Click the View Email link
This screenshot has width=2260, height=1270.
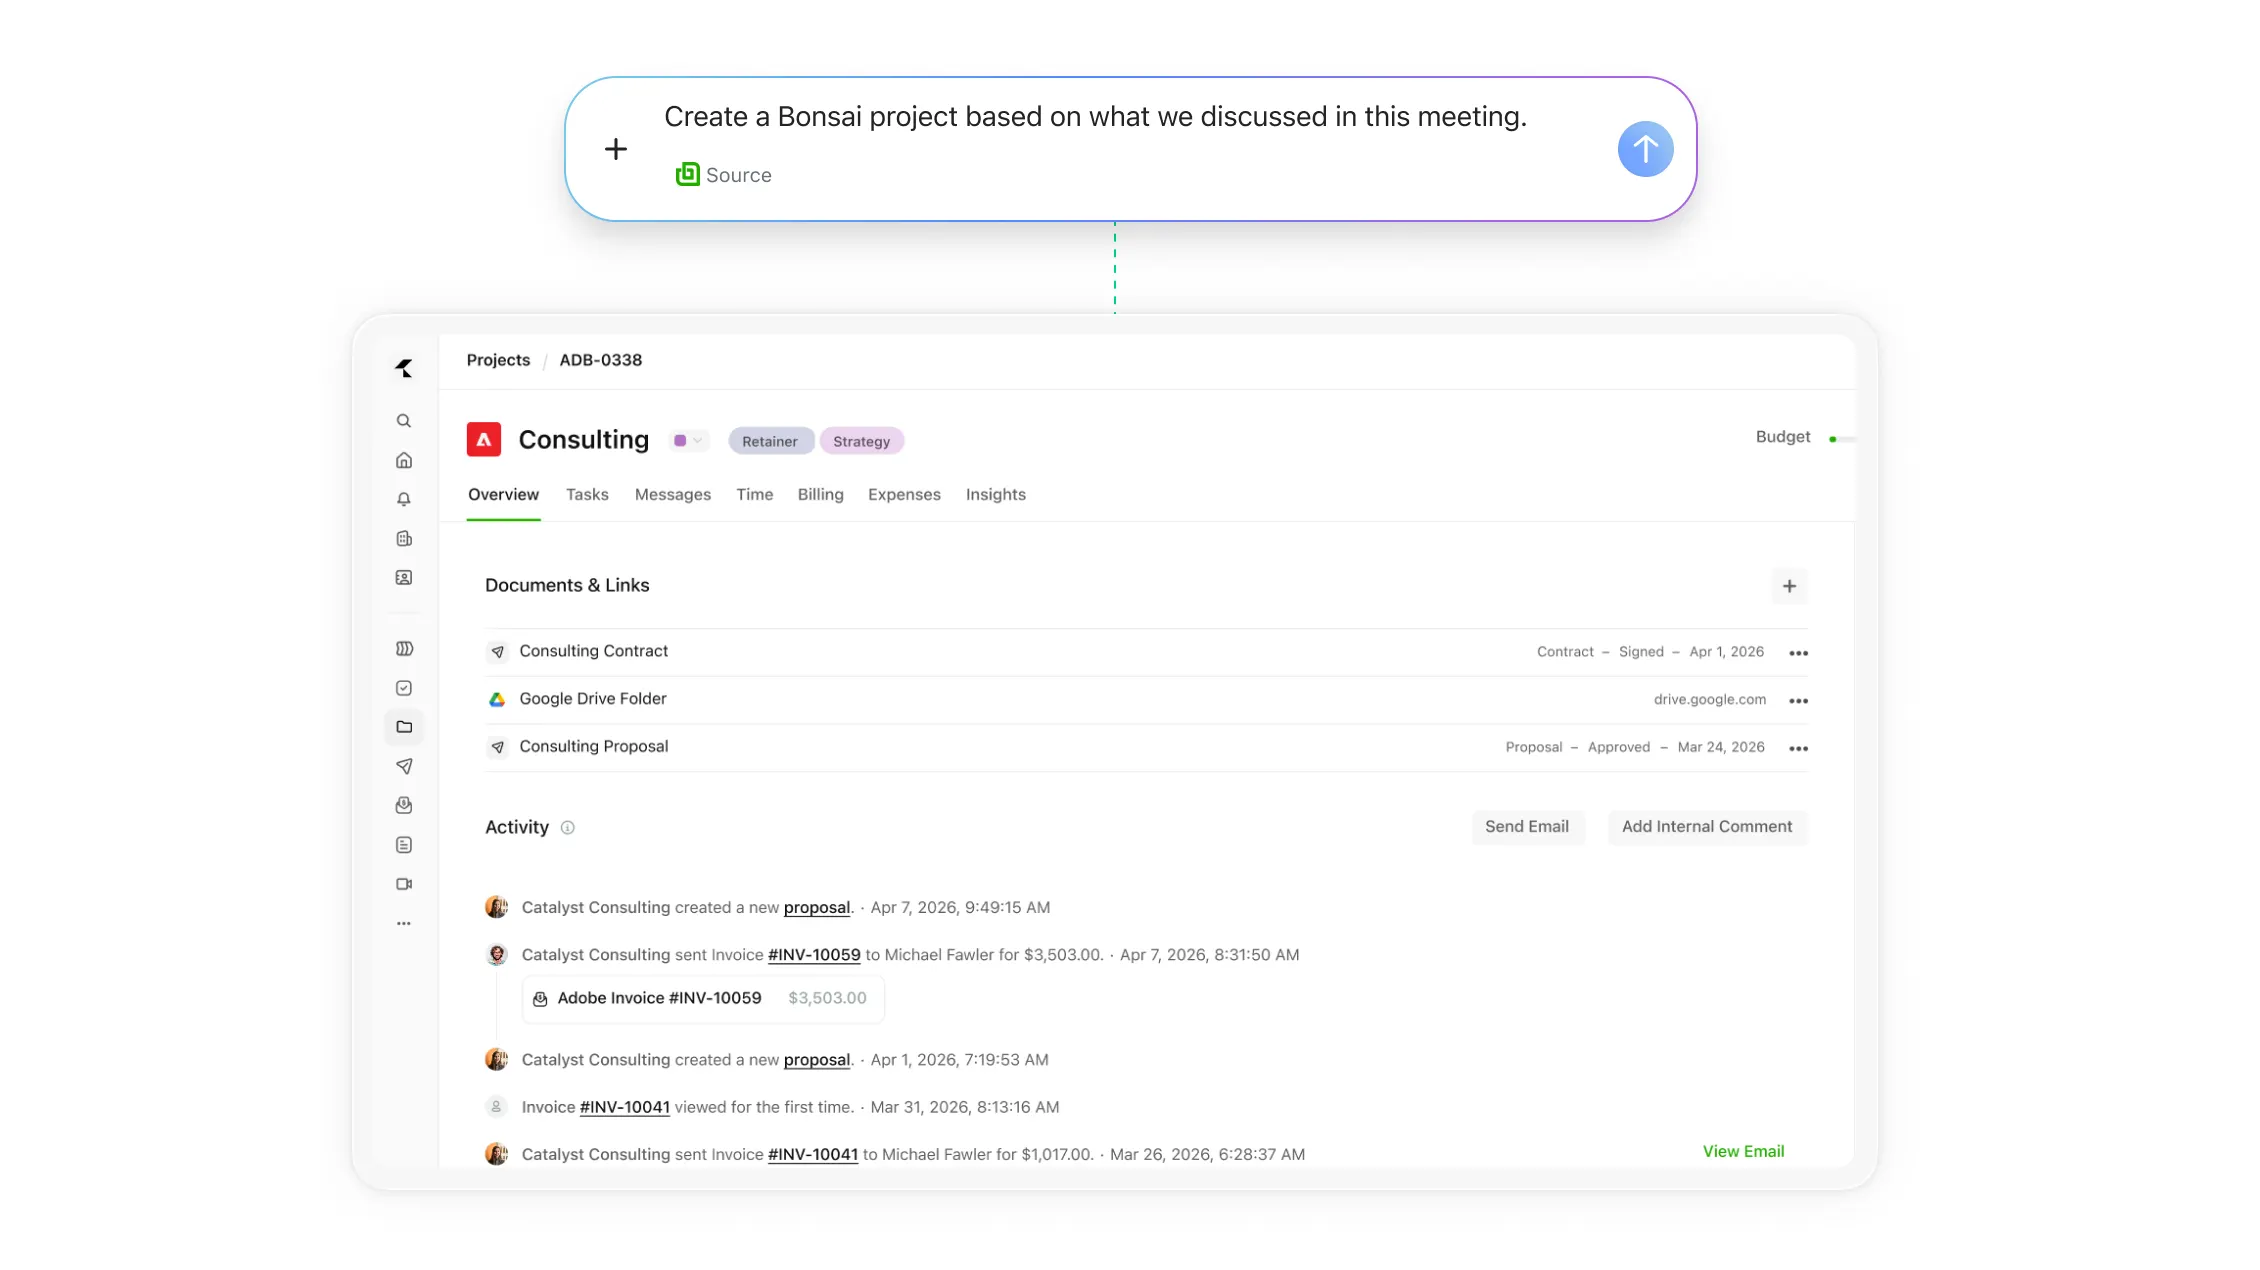1743,1151
